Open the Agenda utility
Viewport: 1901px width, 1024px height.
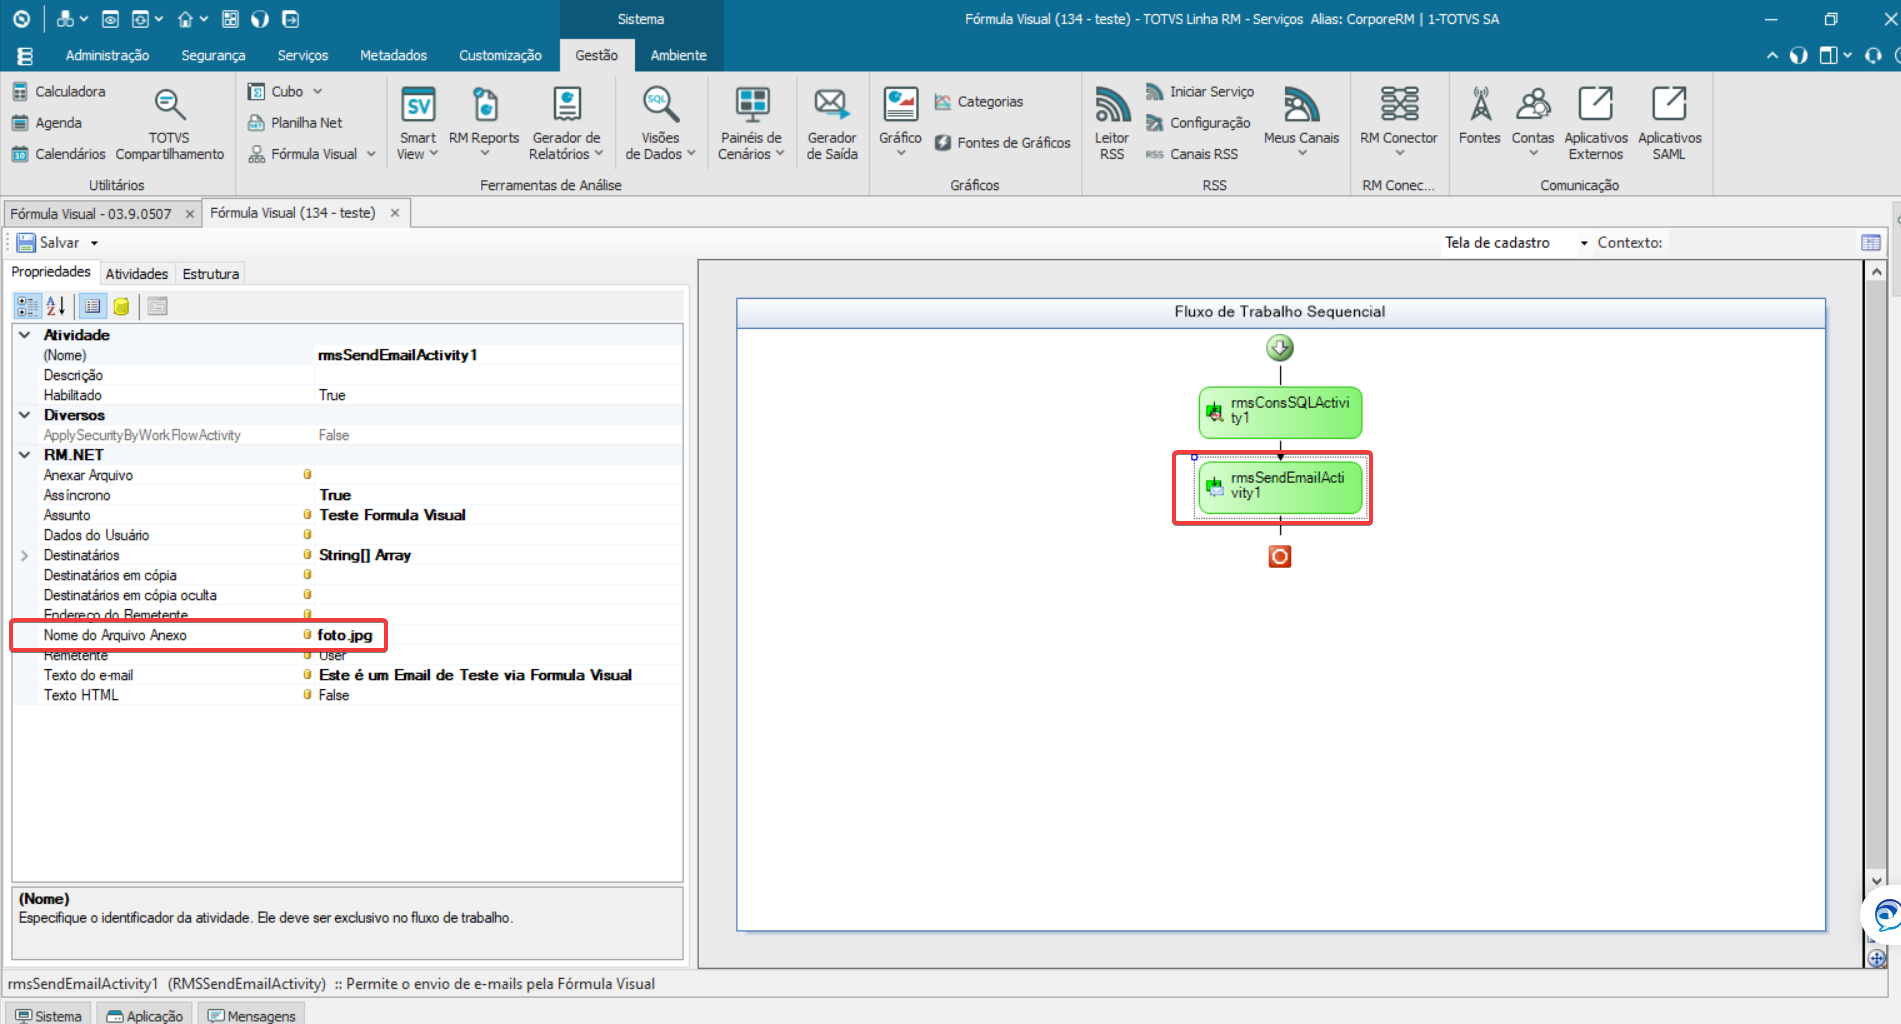click(x=47, y=122)
